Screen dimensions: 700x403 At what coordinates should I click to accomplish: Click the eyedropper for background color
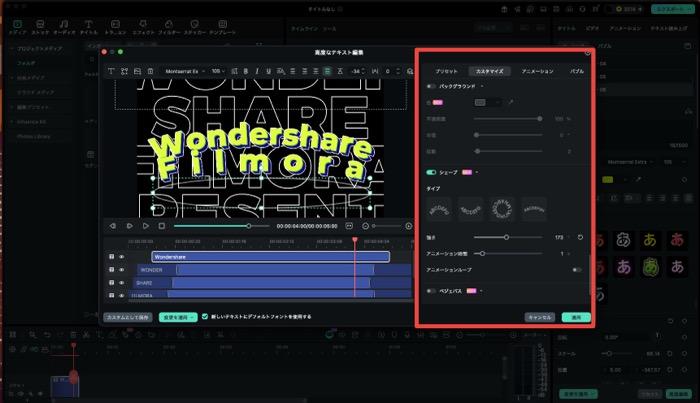click(511, 102)
